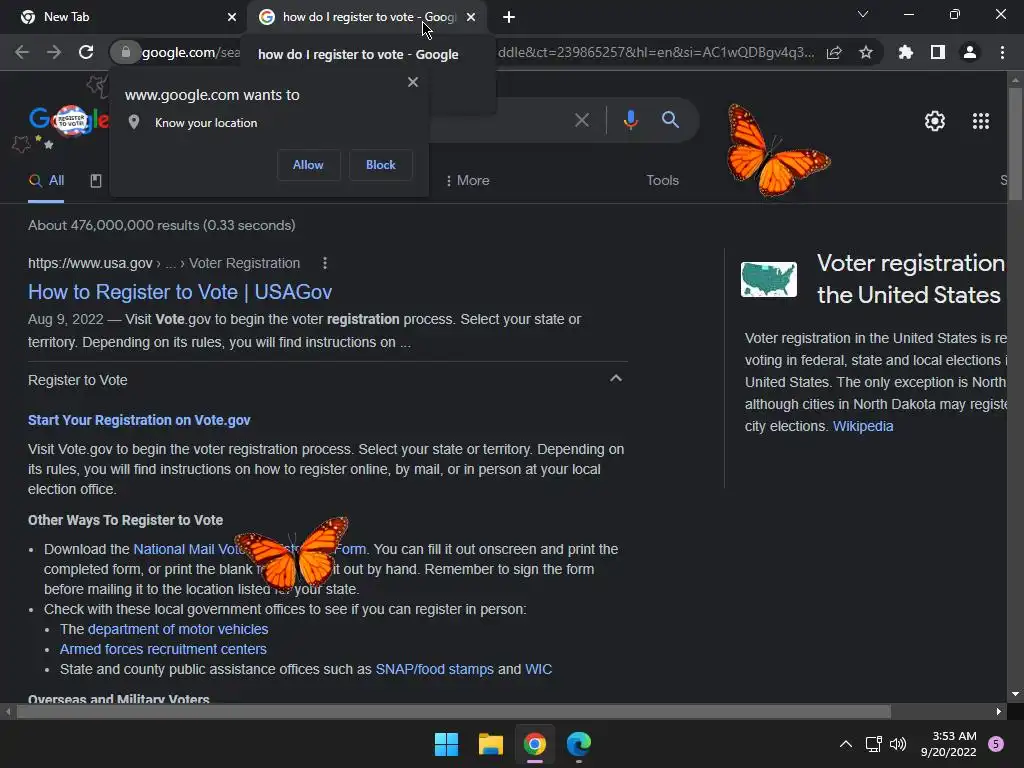Open the SNAP/food stamps link
1024x768 pixels.
[x=434, y=669]
